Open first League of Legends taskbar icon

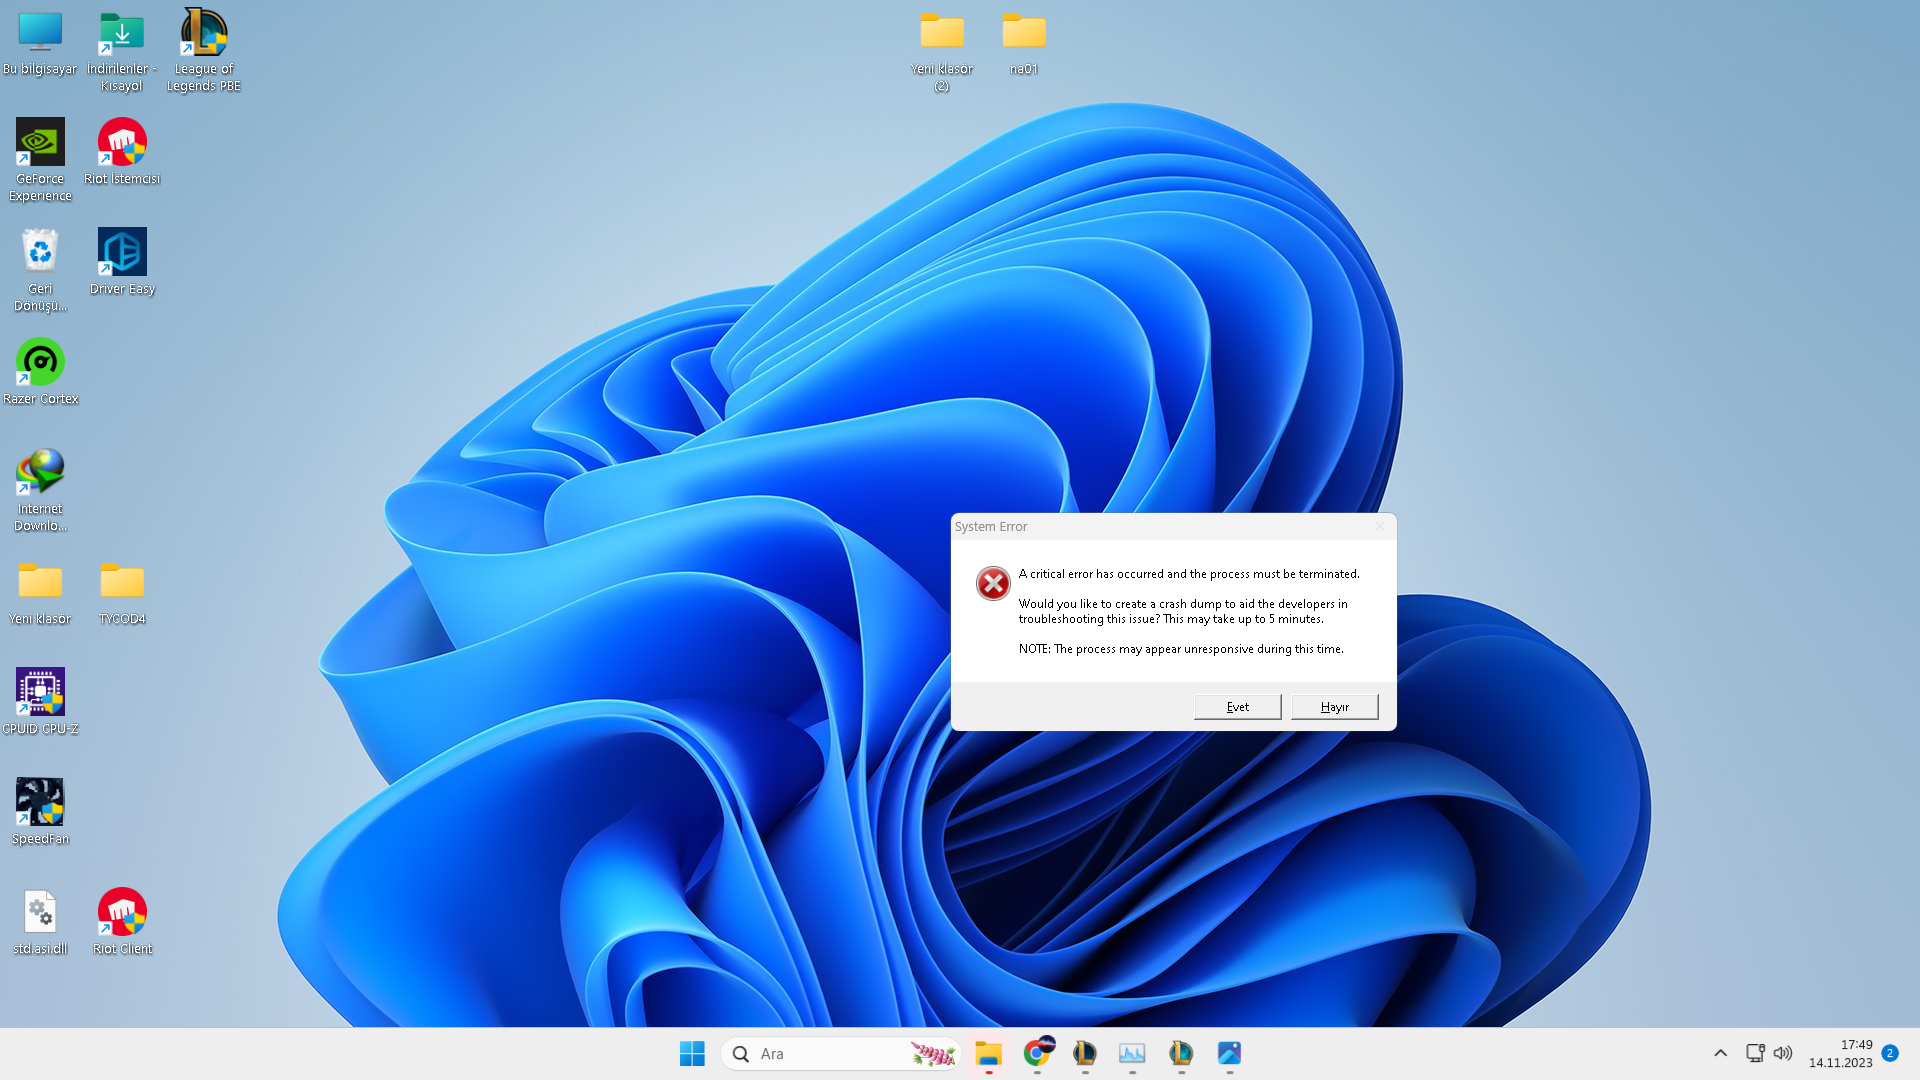pyautogui.click(x=1085, y=1053)
